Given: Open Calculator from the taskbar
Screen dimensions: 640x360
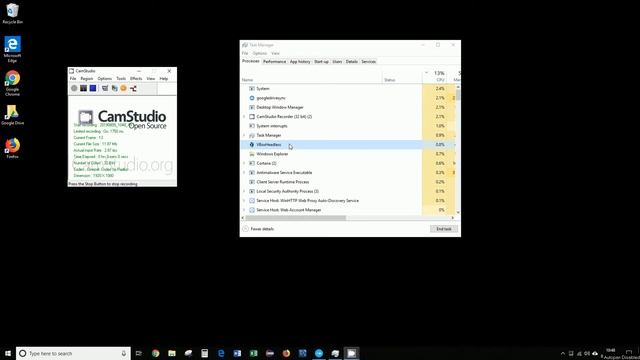Looking at the screenshot, I should click(204, 353).
